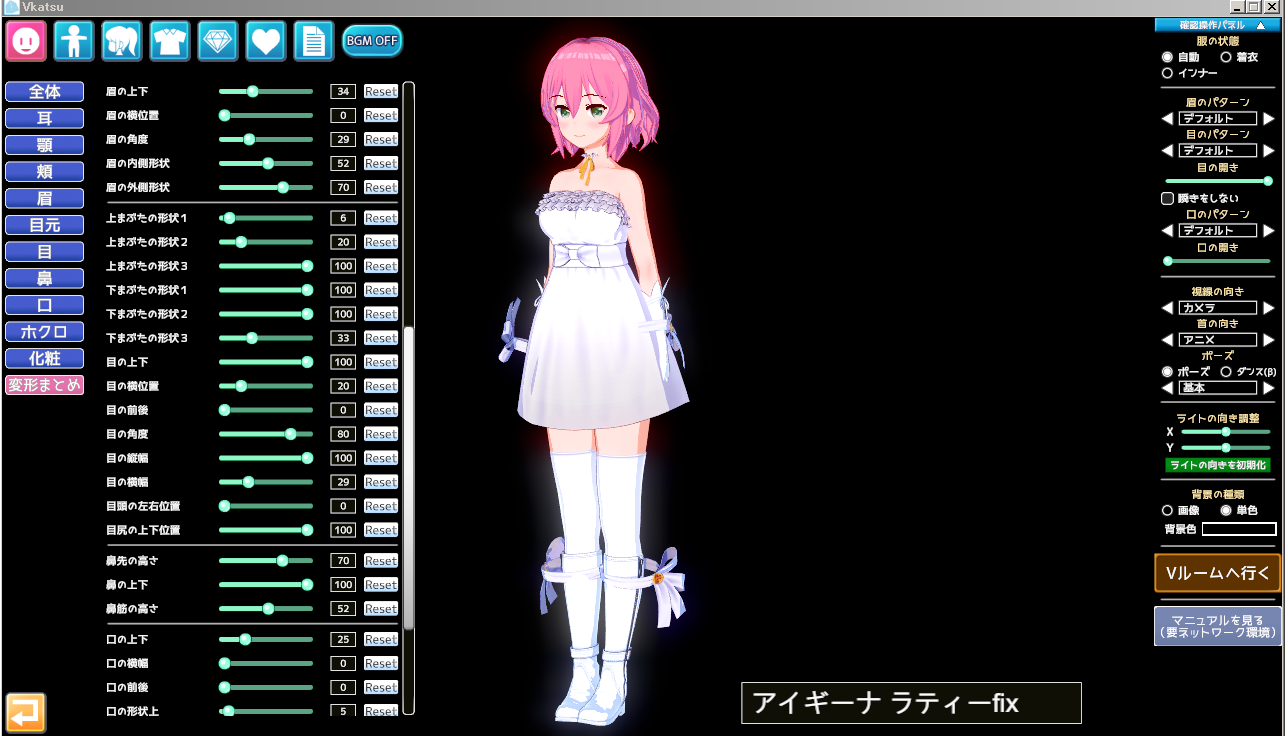Open the face editing category icon
Screen dimensions: 1285x736
[x=26, y=41]
